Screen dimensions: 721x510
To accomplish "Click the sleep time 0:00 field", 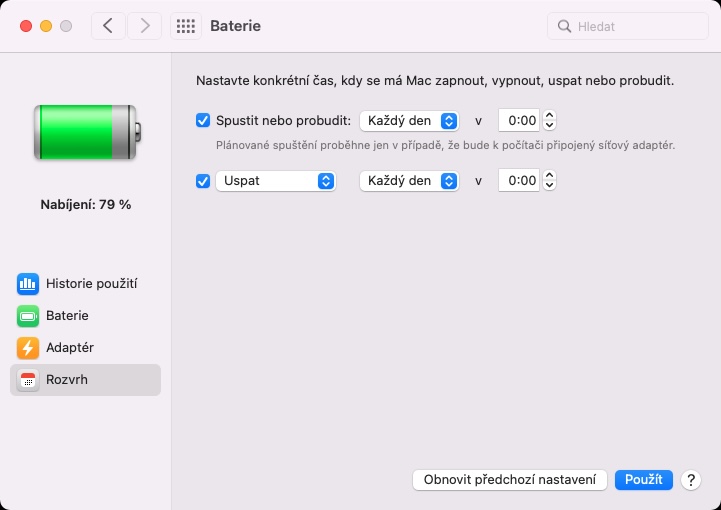I will pyautogui.click(x=520, y=181).
